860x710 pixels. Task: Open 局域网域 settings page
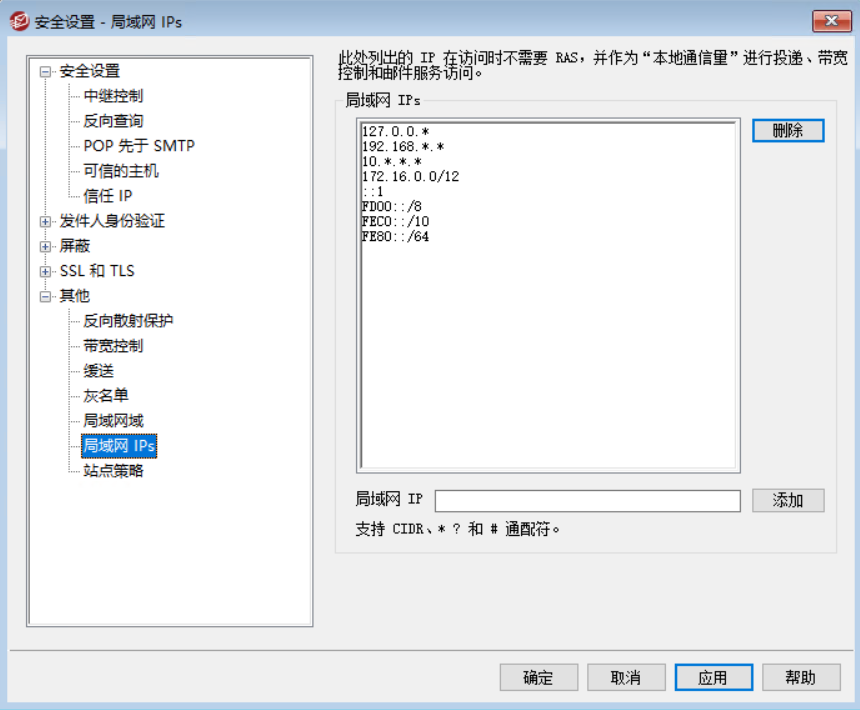click(113, 421)
